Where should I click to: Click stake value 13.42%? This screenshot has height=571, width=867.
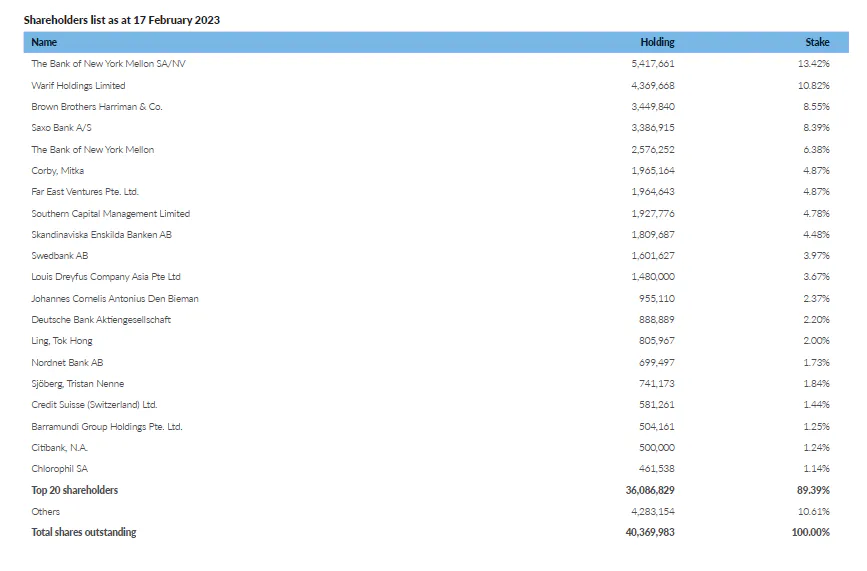pyautogui.click(x=814, y=64)
